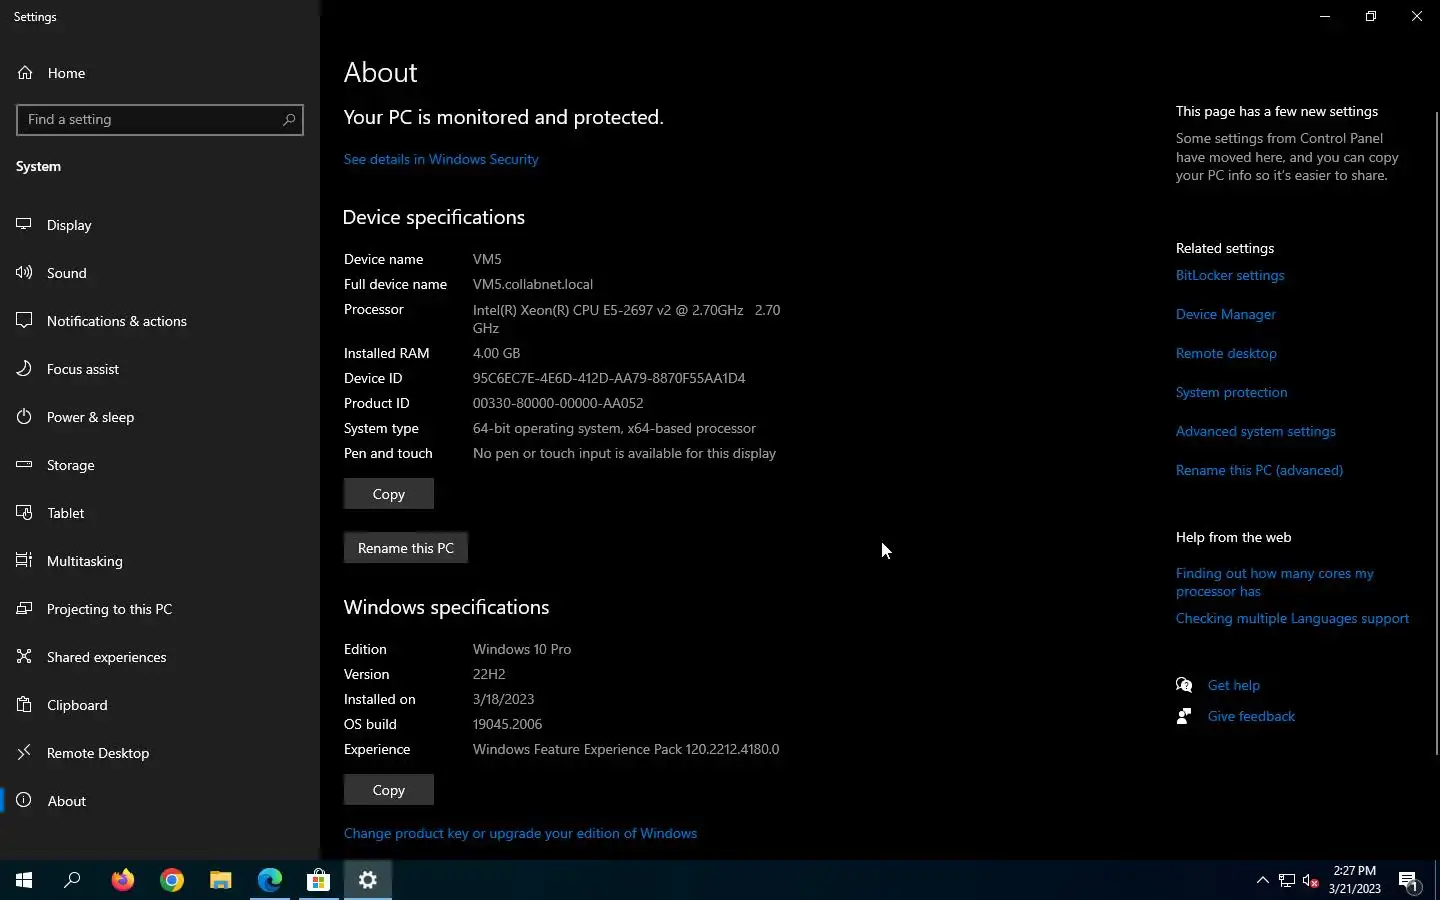This screenshot has height=900, width=1440.
Task: Click the network icon in system tray
Action: (x=1287, y=880)
